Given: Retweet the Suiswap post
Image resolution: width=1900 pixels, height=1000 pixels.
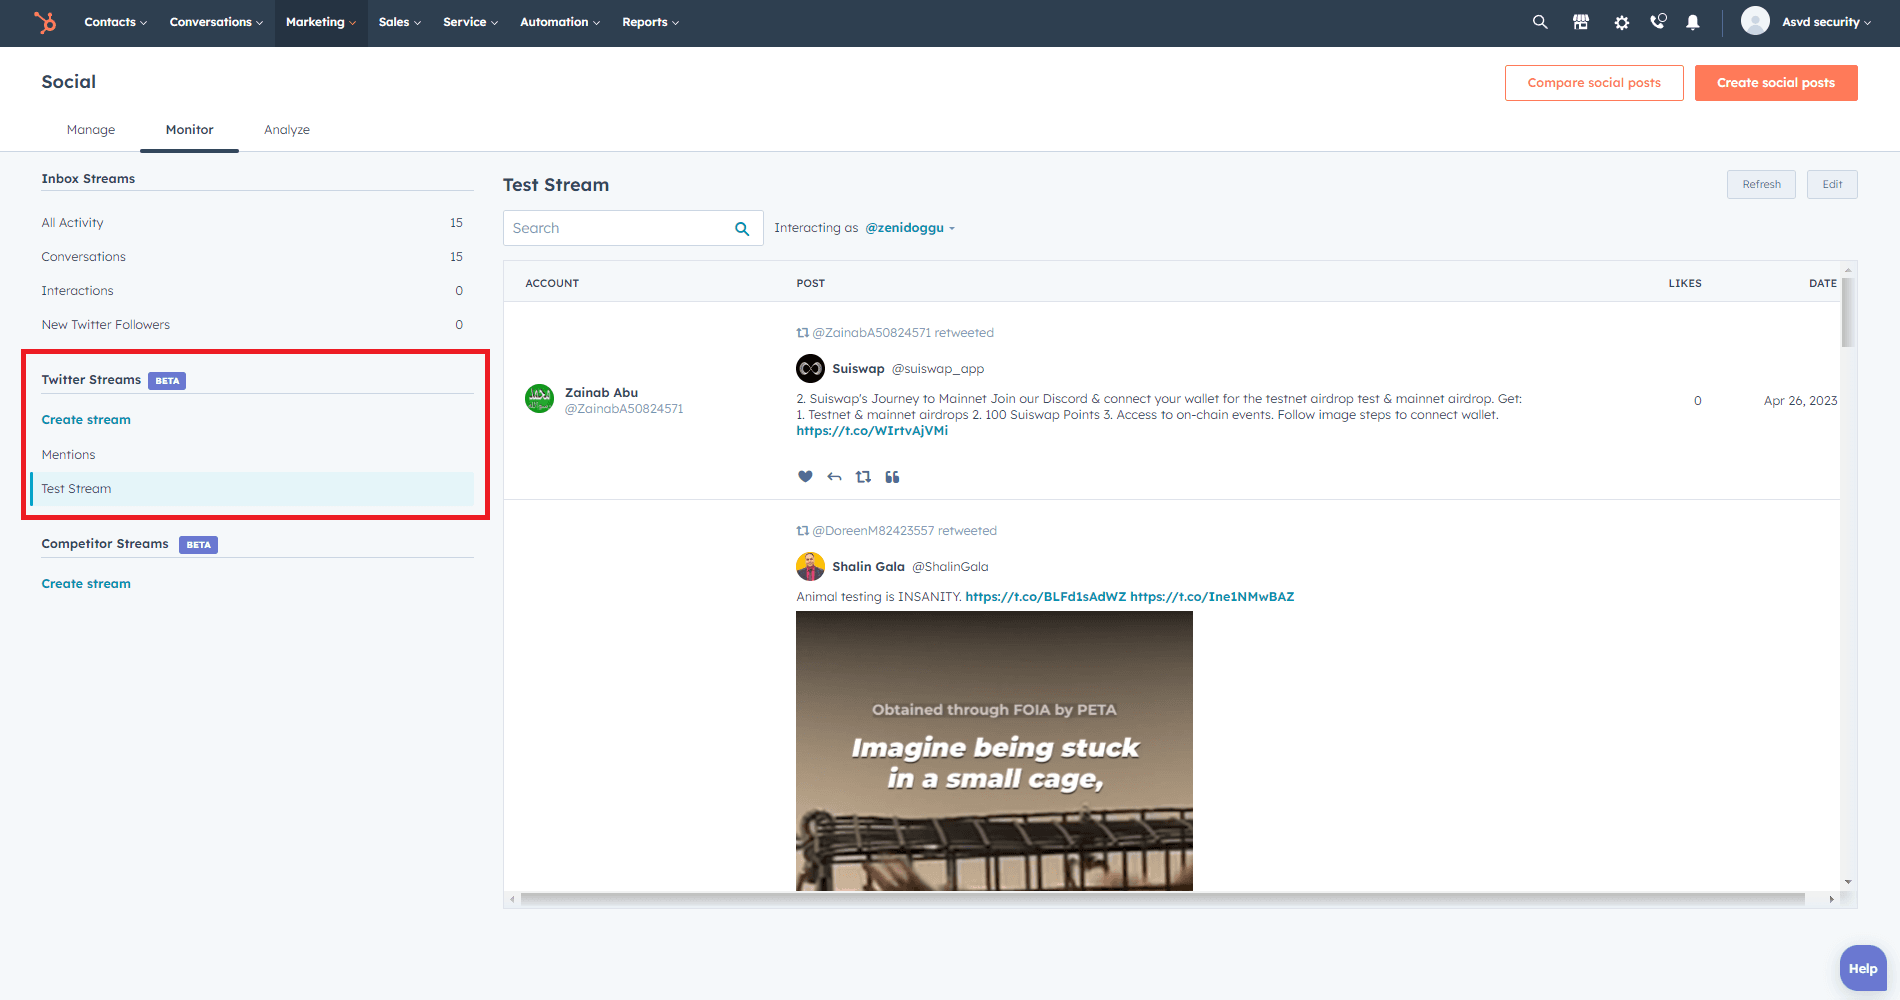Looking at the screenshot, I should [863, 477].
